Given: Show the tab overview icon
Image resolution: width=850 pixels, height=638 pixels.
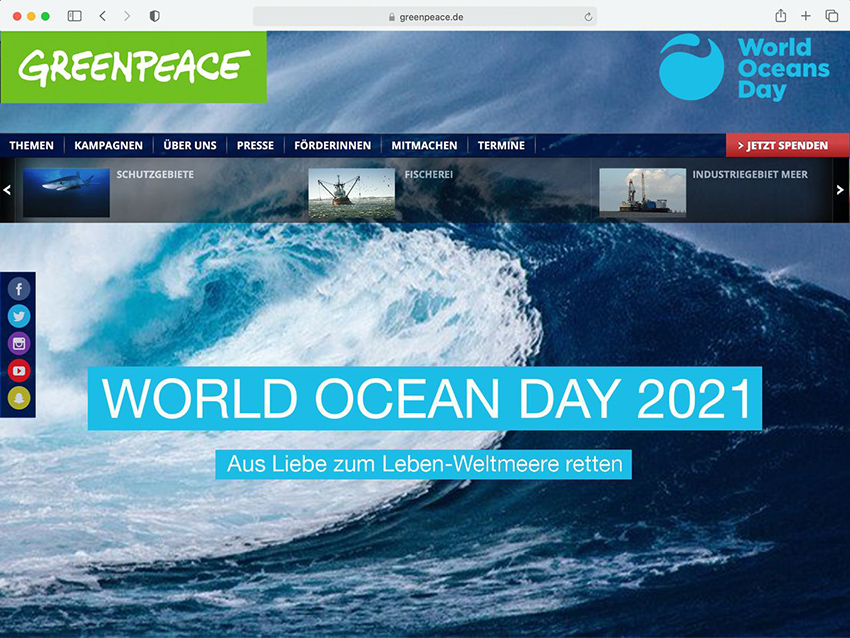Looking at the screenshot, I should click(x=831, y=16).
